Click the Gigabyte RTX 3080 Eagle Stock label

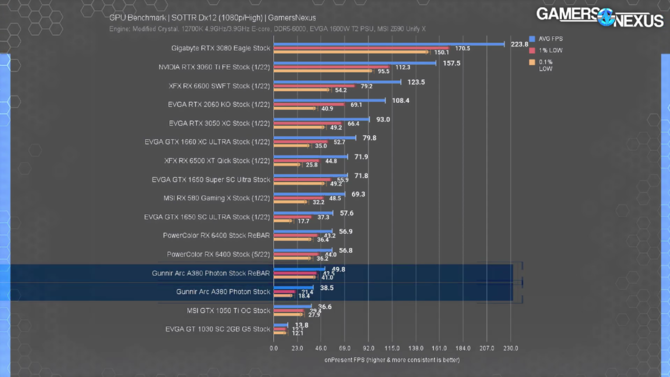click(220, 48)
